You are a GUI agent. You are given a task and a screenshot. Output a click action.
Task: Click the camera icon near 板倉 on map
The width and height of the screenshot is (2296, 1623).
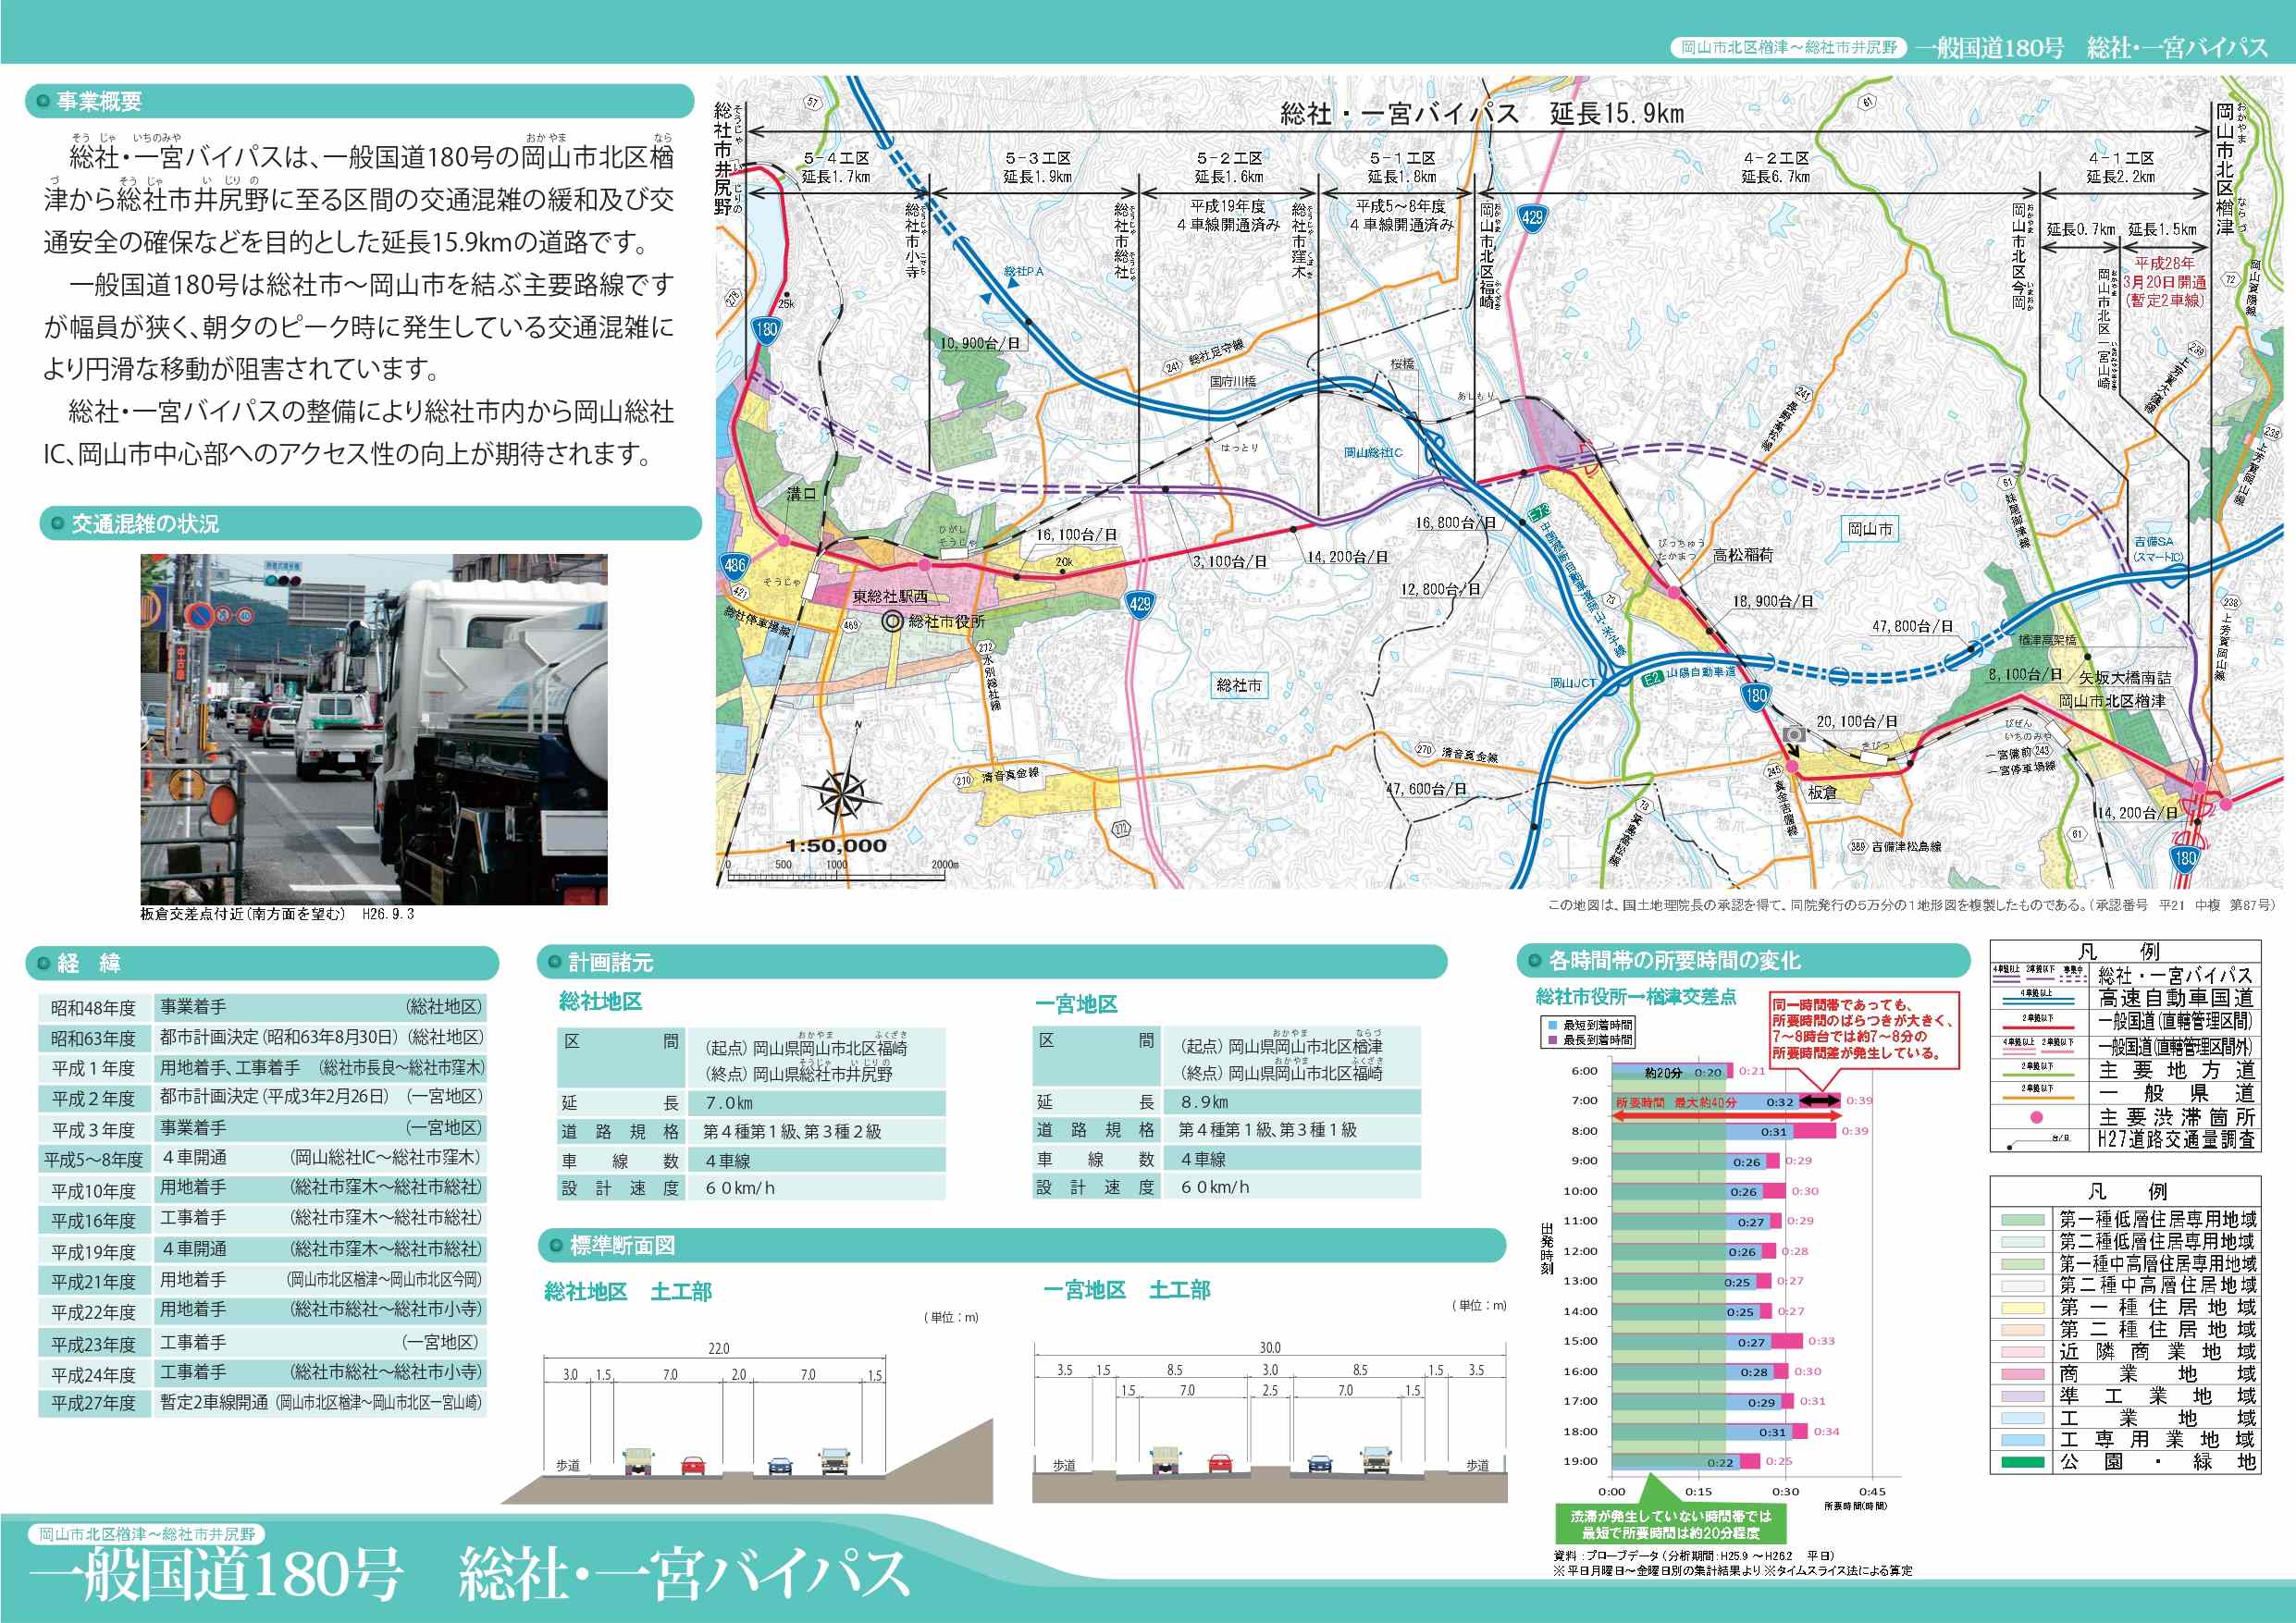(1794, 735)
